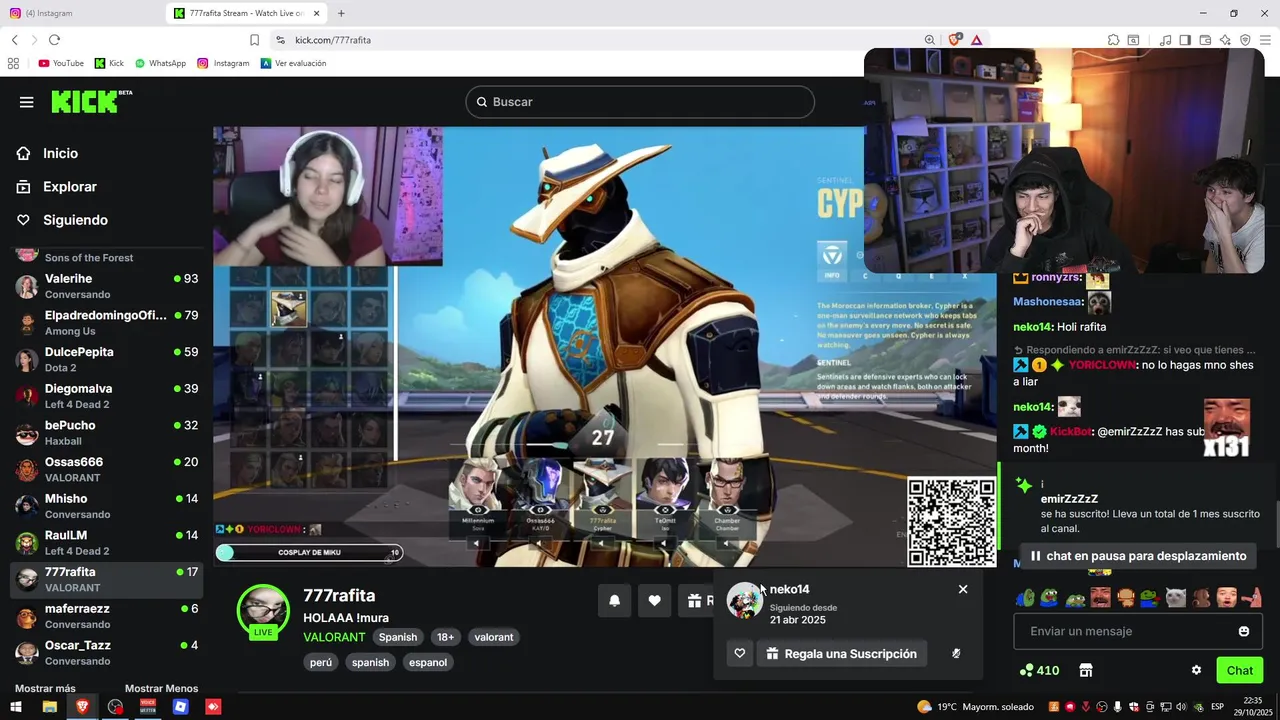Viewport: 1280px width, 720px height.
Task: Open RaulLM channel in sidebar
Action: 106,543
